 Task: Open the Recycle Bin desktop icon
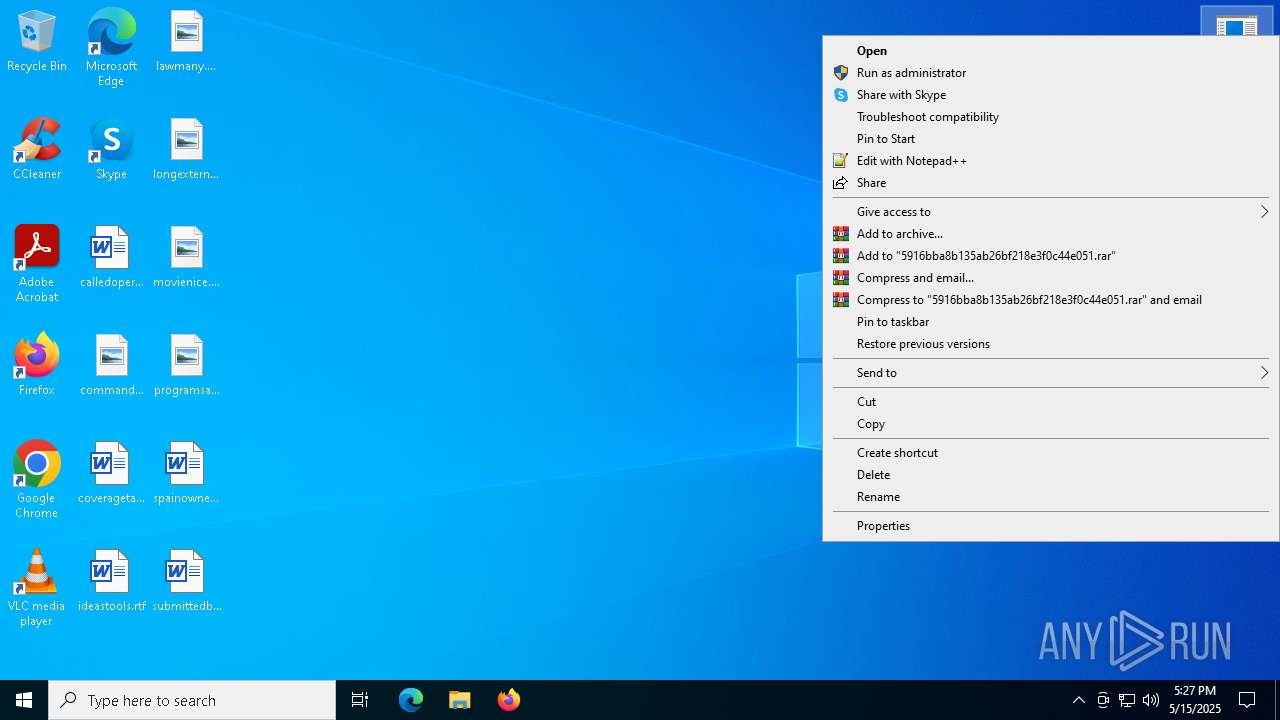(37, 42)
